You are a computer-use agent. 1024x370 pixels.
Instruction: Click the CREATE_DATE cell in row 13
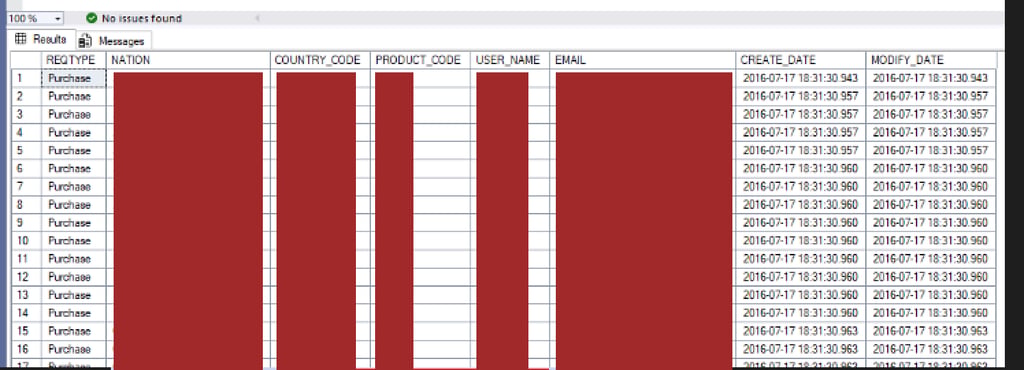[801, 295]
